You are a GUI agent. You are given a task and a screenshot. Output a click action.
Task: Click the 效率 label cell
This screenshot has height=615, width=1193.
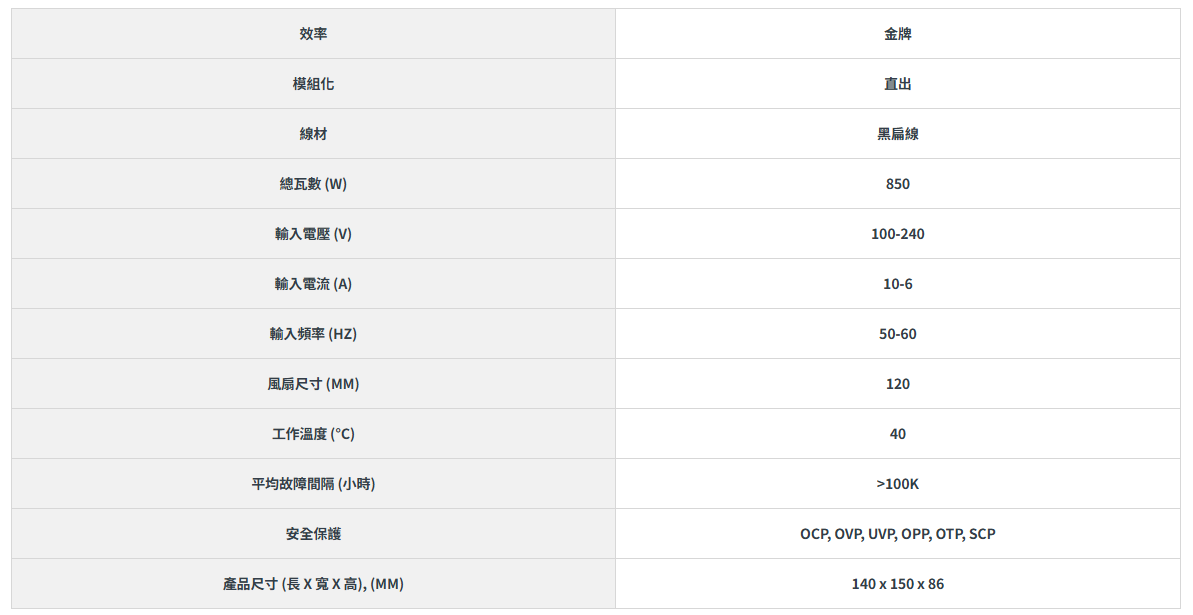tap(313, 34)
